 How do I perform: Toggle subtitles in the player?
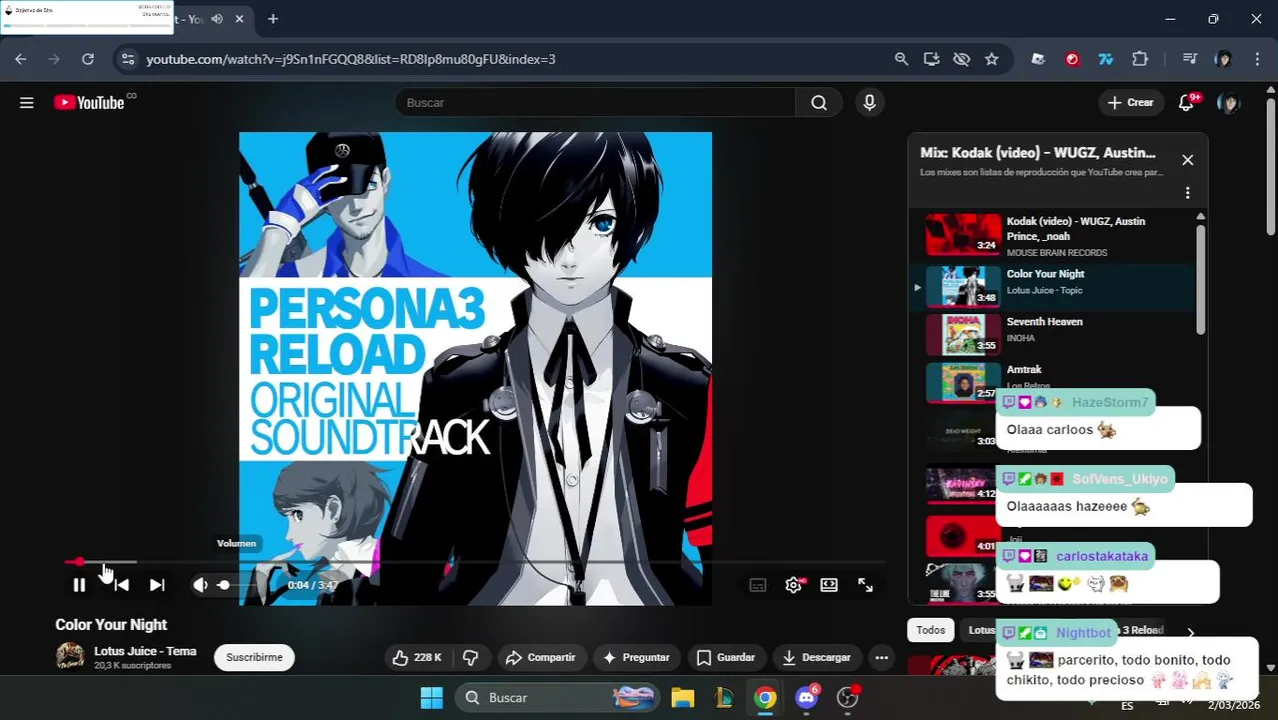click(x=758, y=585)
